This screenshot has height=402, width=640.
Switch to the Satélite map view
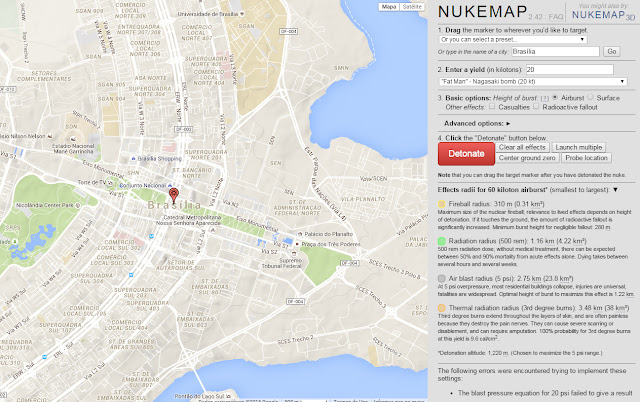click(412, 7)
